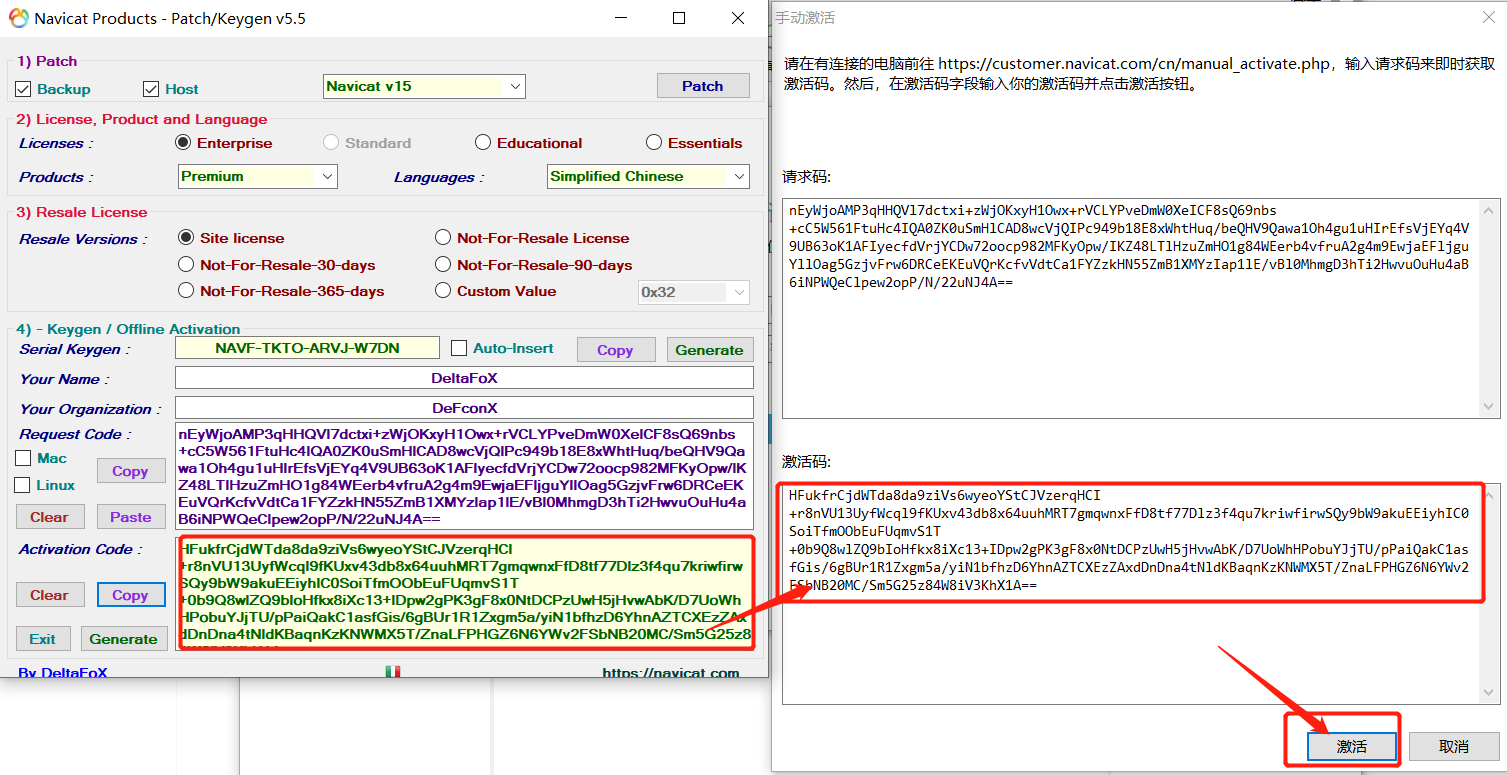The height and width of the screenshot is (775, 1507).
Task: Click the Patch button
Action: pos(703,86)
